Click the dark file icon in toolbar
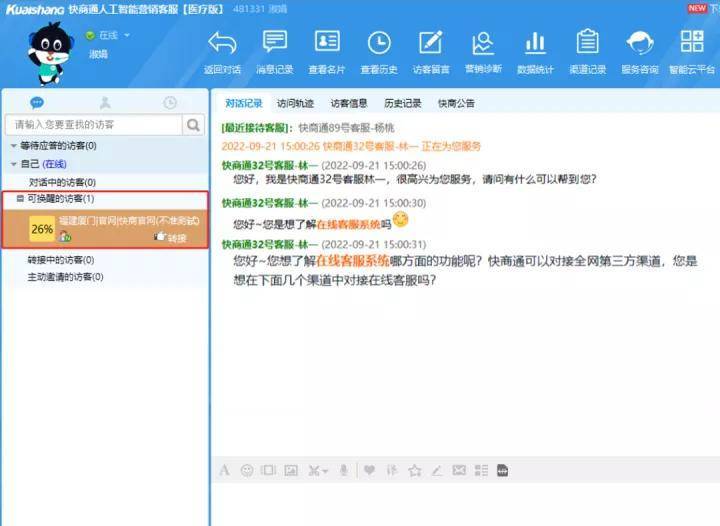 point(502,470)
